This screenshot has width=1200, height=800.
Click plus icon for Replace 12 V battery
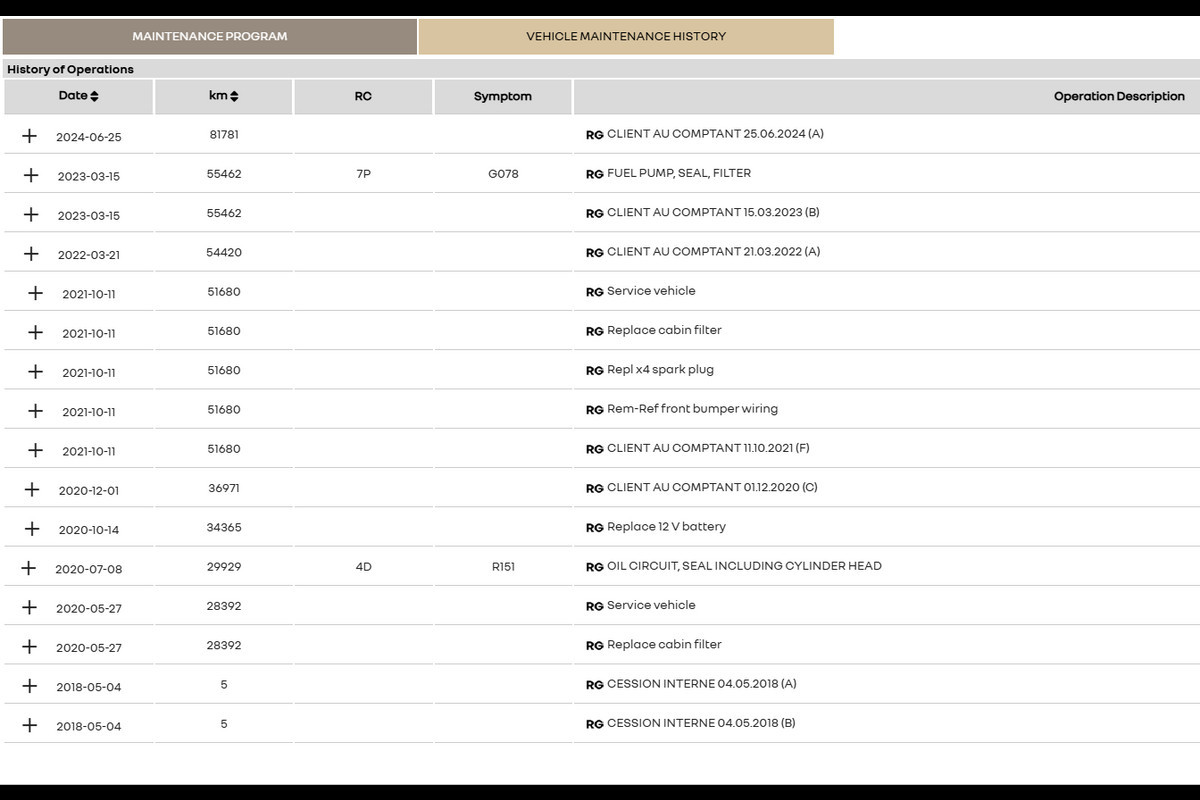32,529
